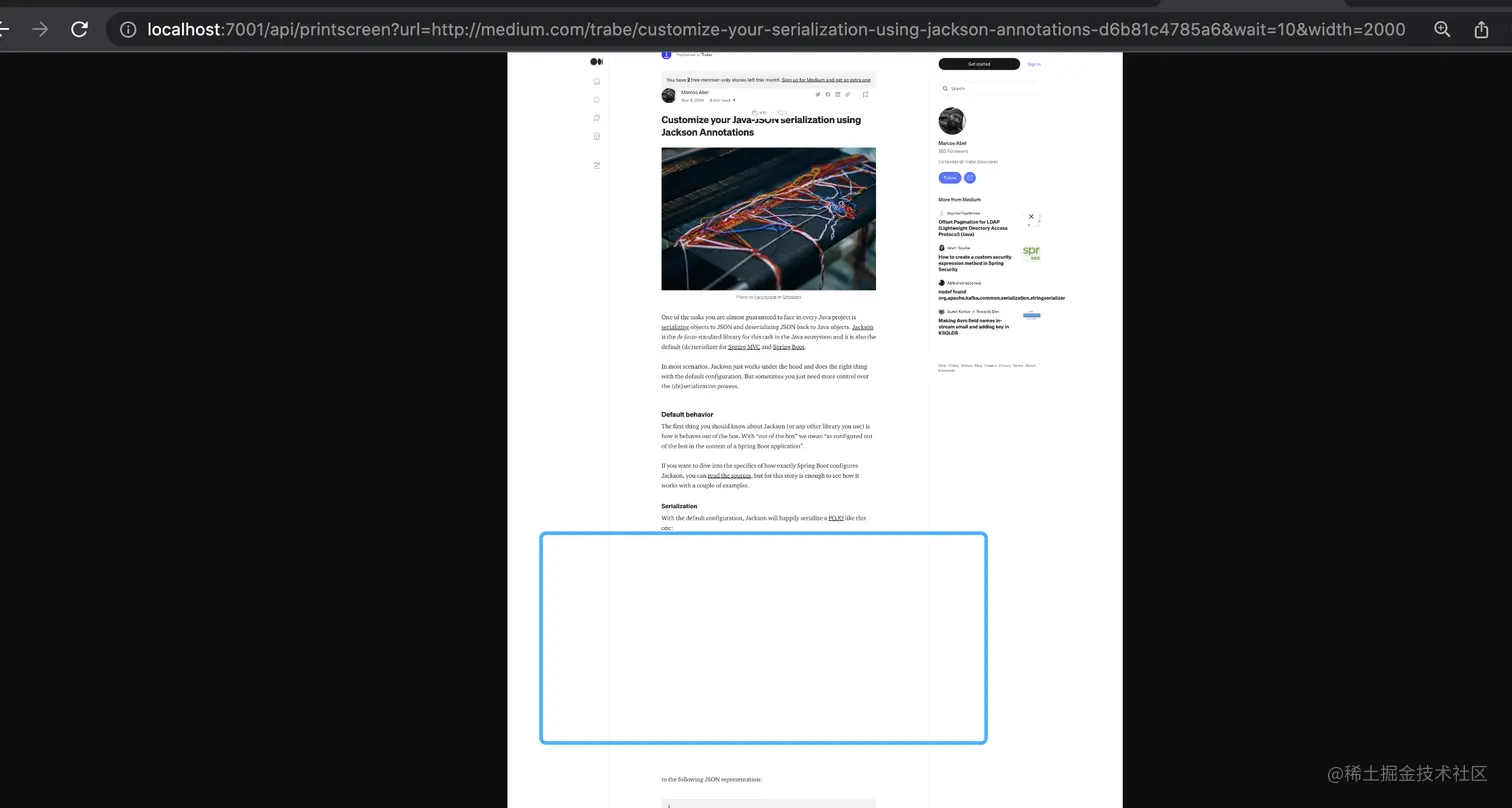Open 'How to create a custom security expression' article
Screen dimensions: 1512x808
[x=975, y=263]
